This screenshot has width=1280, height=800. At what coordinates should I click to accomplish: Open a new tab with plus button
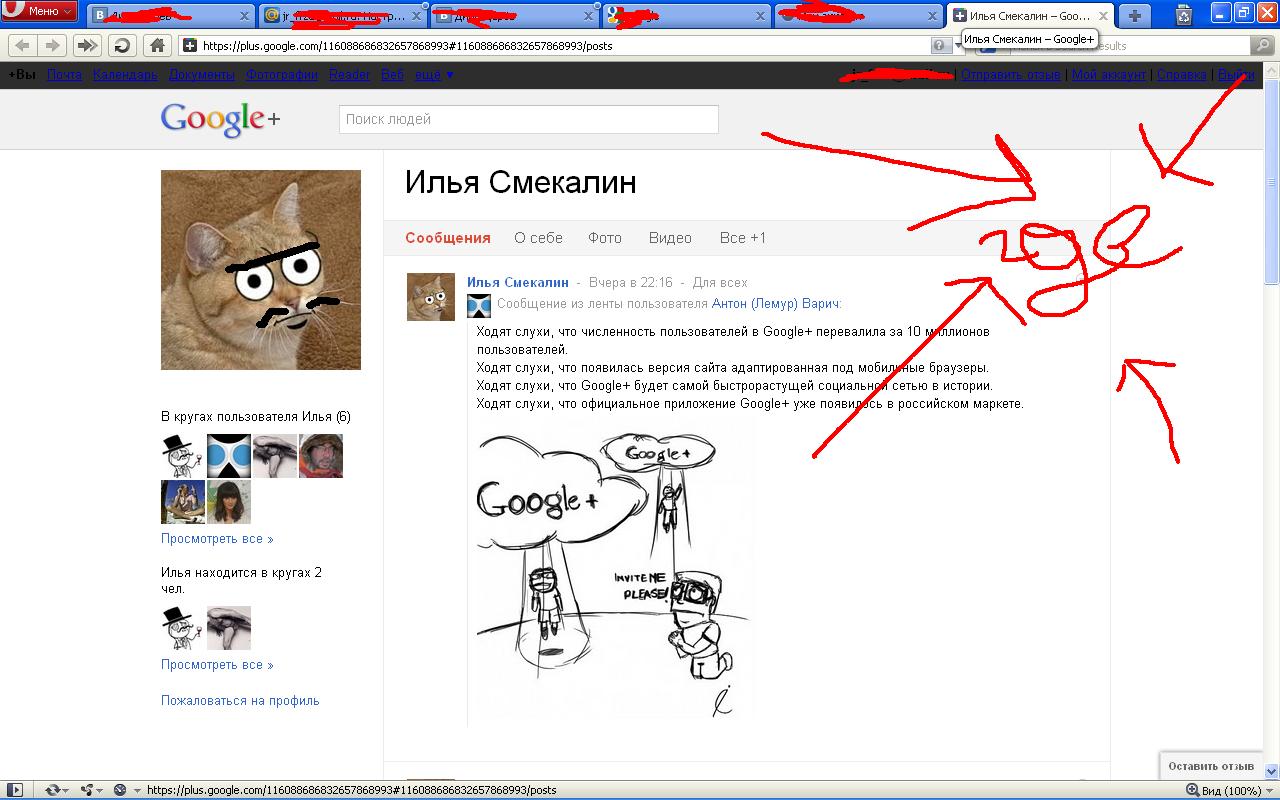[1134, 15]
